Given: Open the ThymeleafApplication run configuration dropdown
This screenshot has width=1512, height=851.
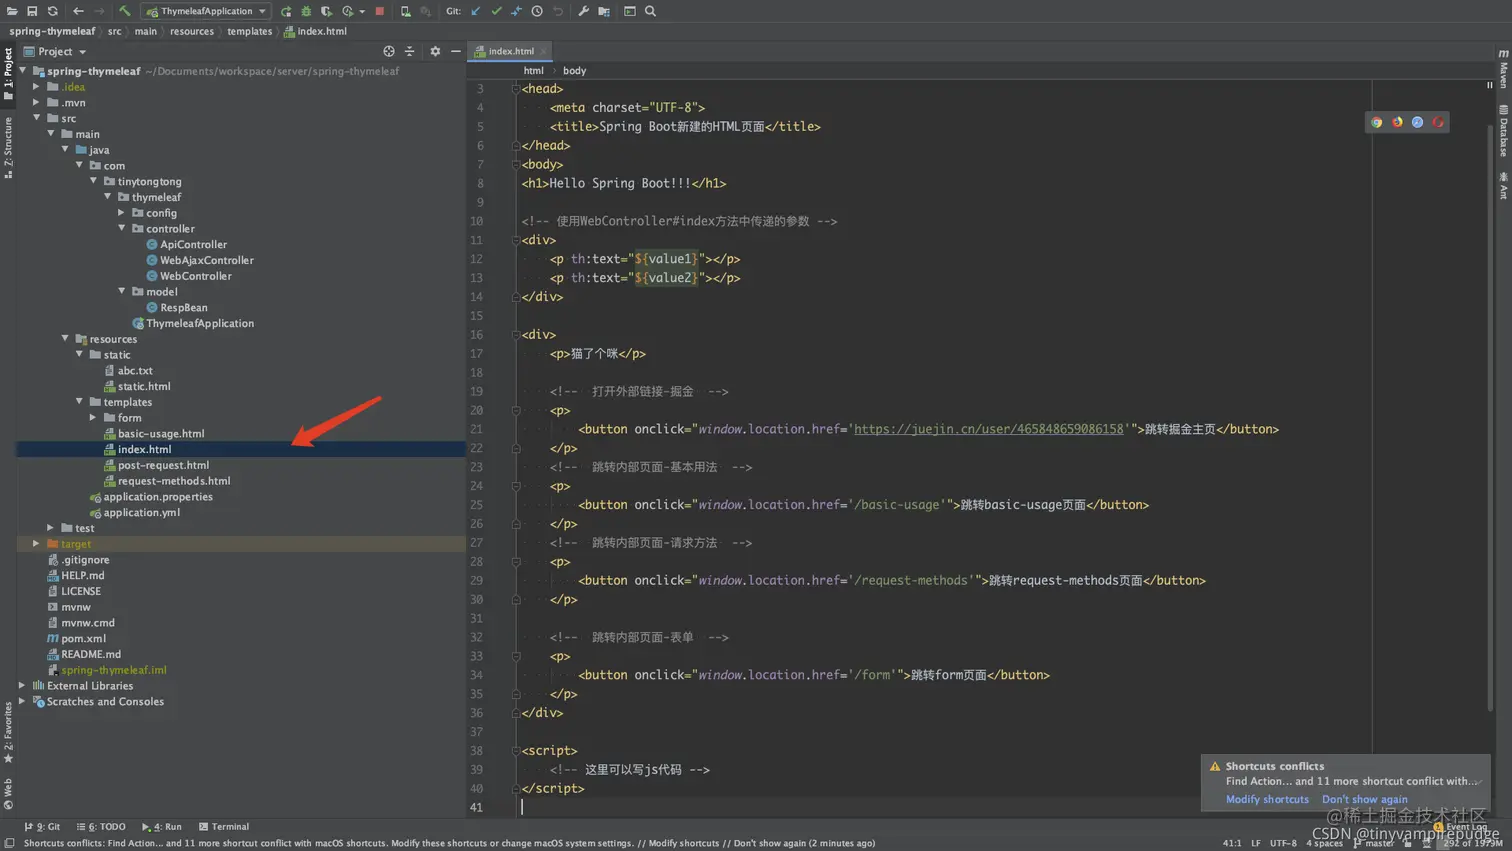Looking at the screenshot, I should pos(207,11).
